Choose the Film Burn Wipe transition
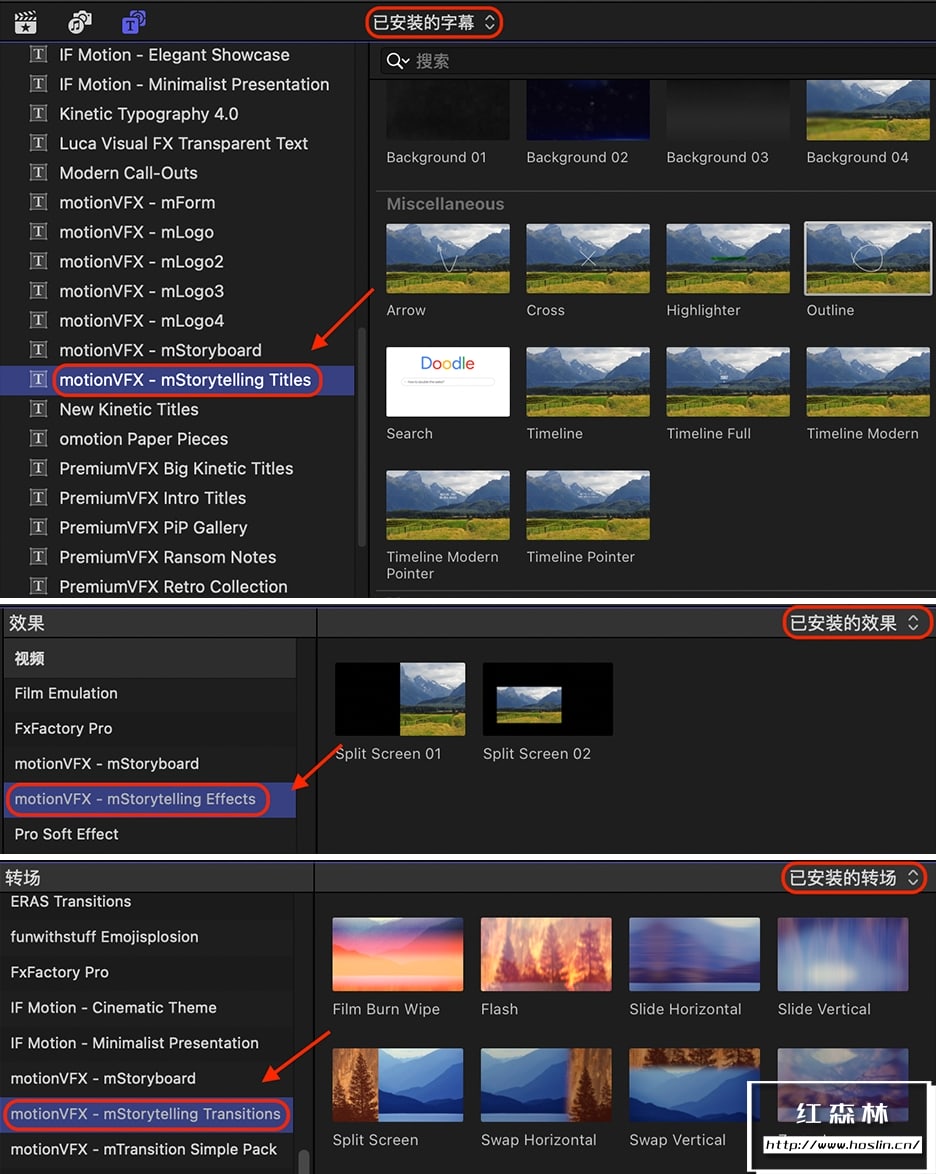Screen dimensions: 936x1174 point(398,955)
